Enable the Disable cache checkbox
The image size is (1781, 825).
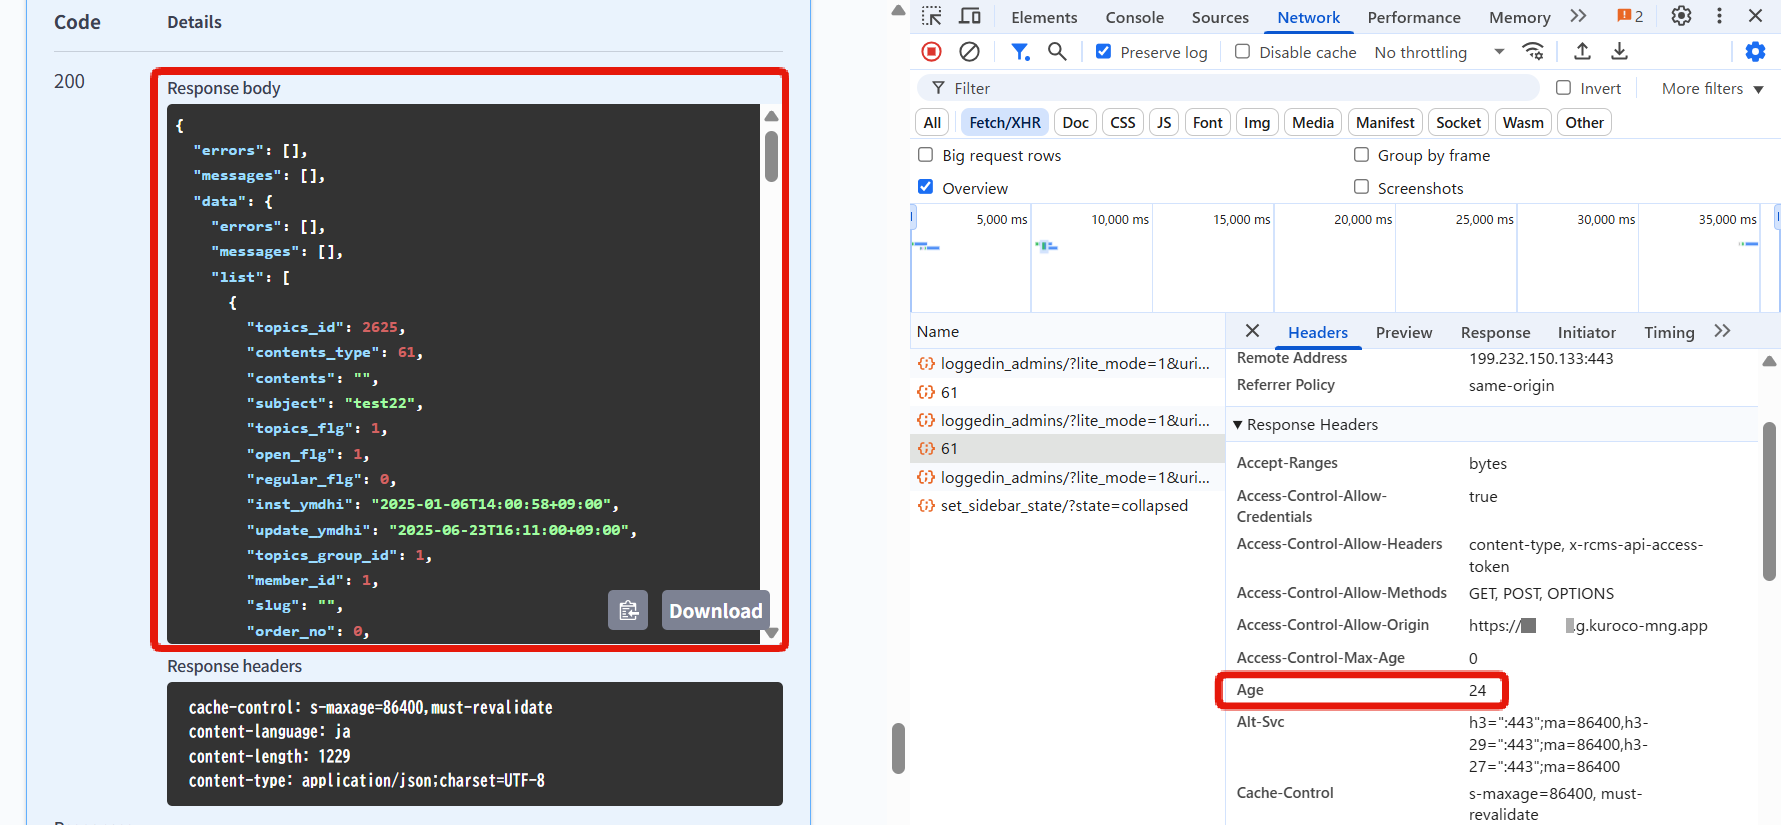1242,52
